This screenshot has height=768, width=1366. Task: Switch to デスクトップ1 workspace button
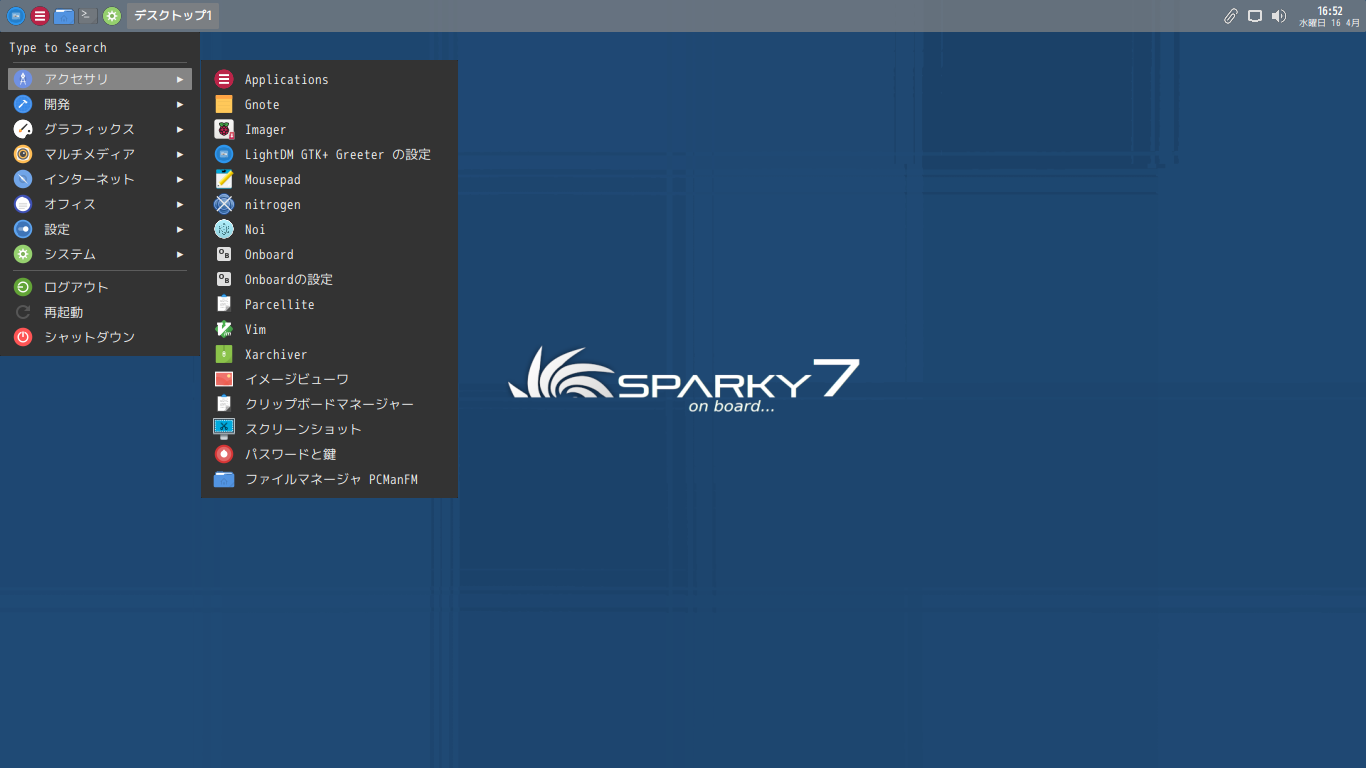coord(173,16)
